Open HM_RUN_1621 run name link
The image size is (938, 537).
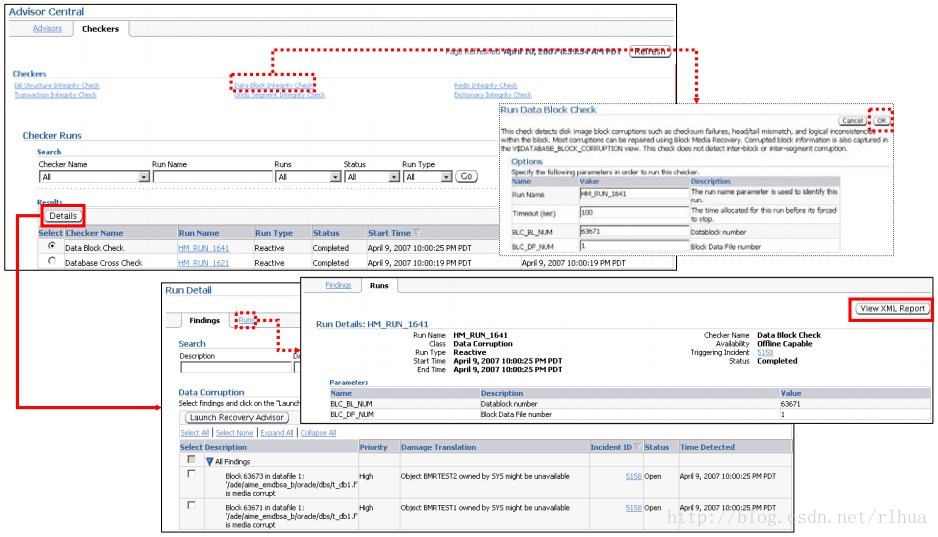click(x=203, y=263)
